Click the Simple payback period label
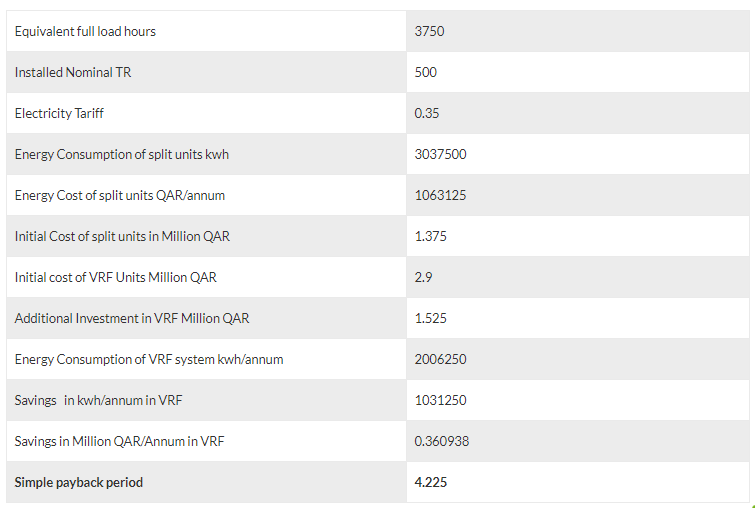 (x=79, y=482)
